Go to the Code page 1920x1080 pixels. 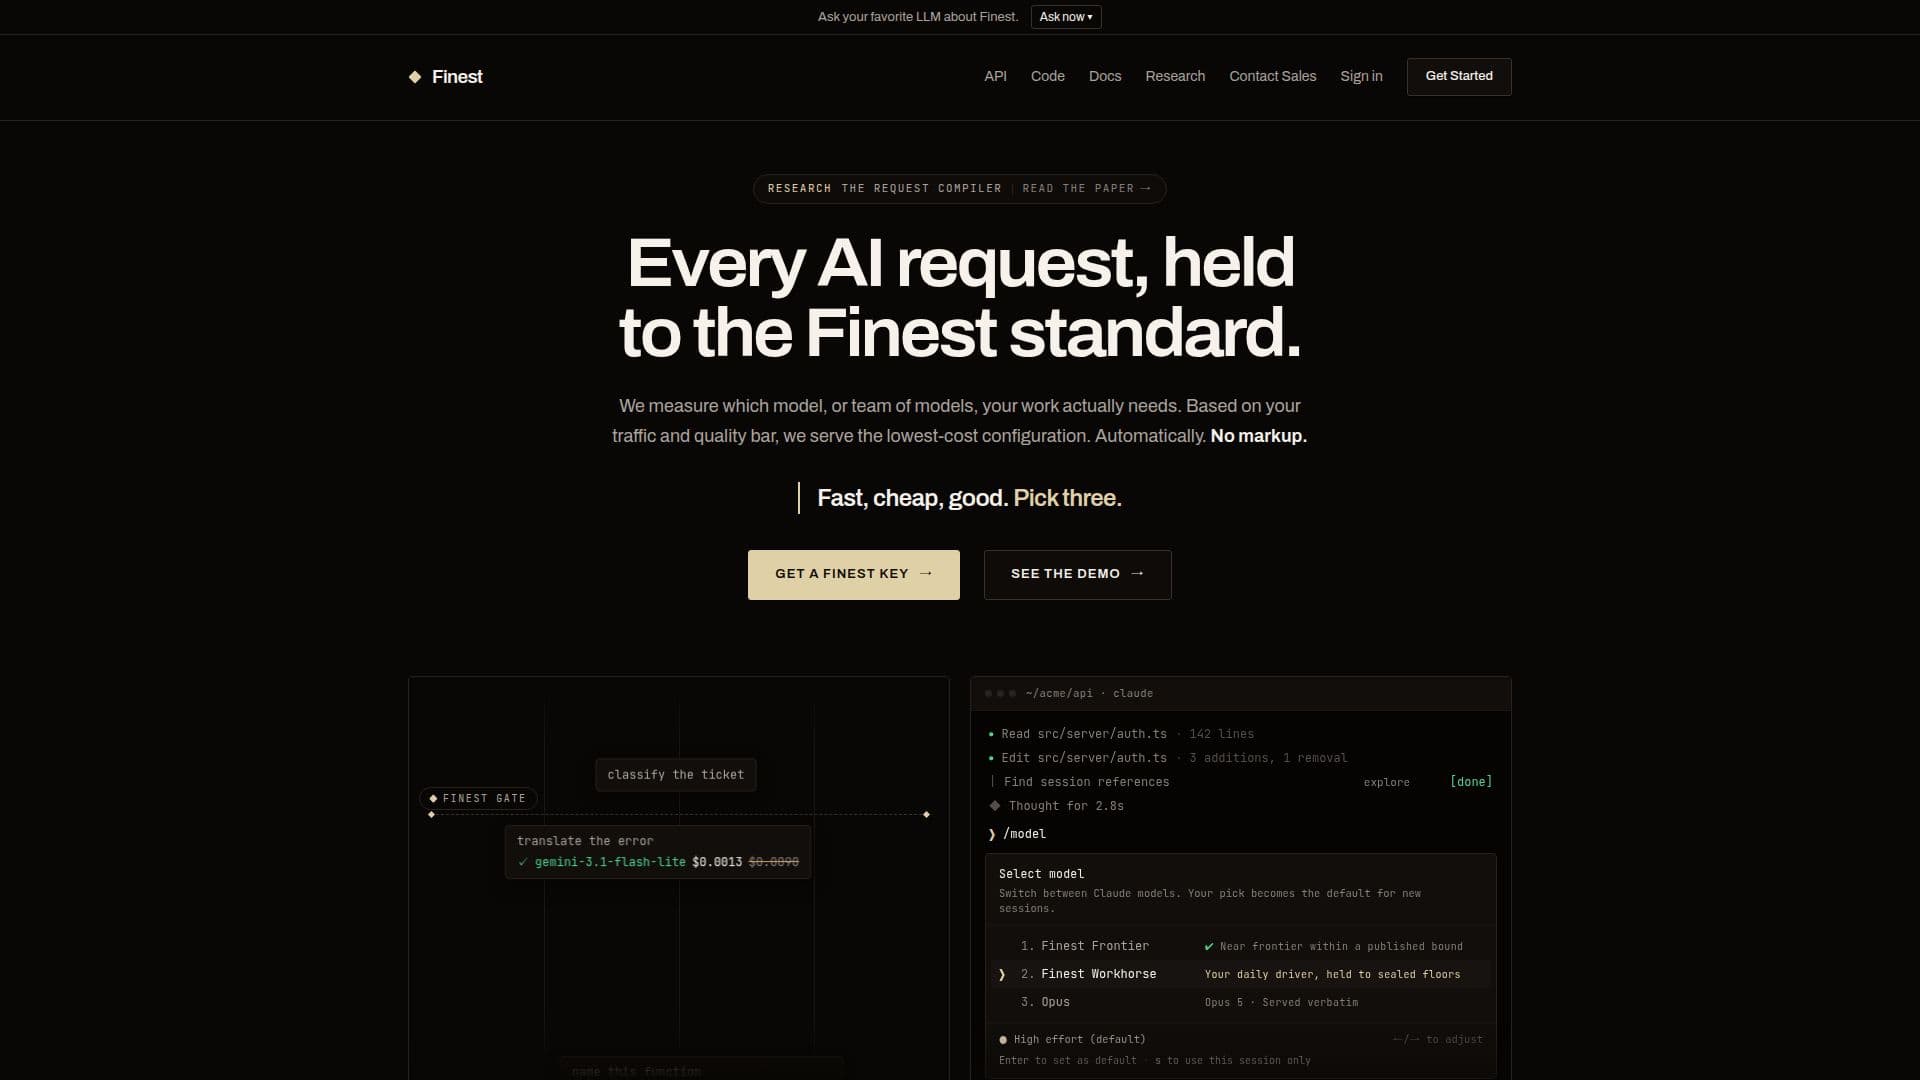coord(1047,77)
